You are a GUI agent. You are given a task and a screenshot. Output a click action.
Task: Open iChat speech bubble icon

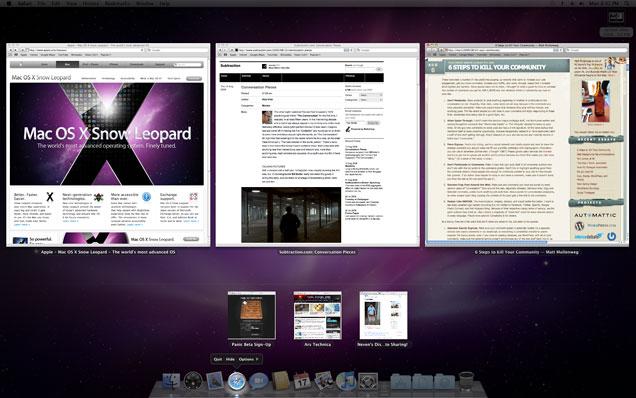(x=258, y=381)
